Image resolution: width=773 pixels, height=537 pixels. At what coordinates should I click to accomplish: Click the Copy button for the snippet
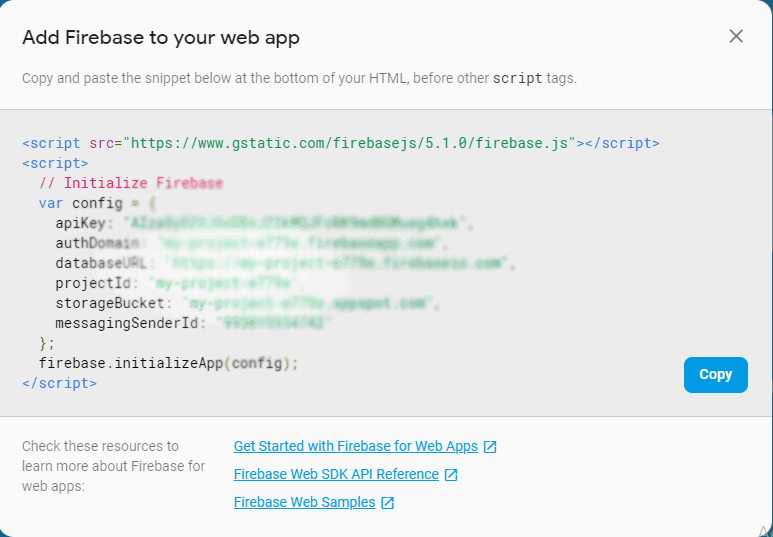tap(715, 374)
